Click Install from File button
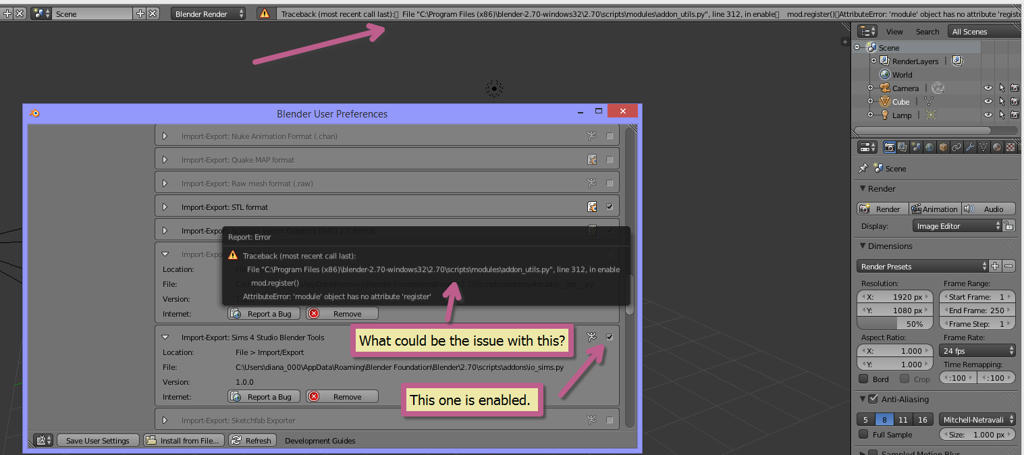The height and width of the screenshot is (455, 1024). pos(184,441)
